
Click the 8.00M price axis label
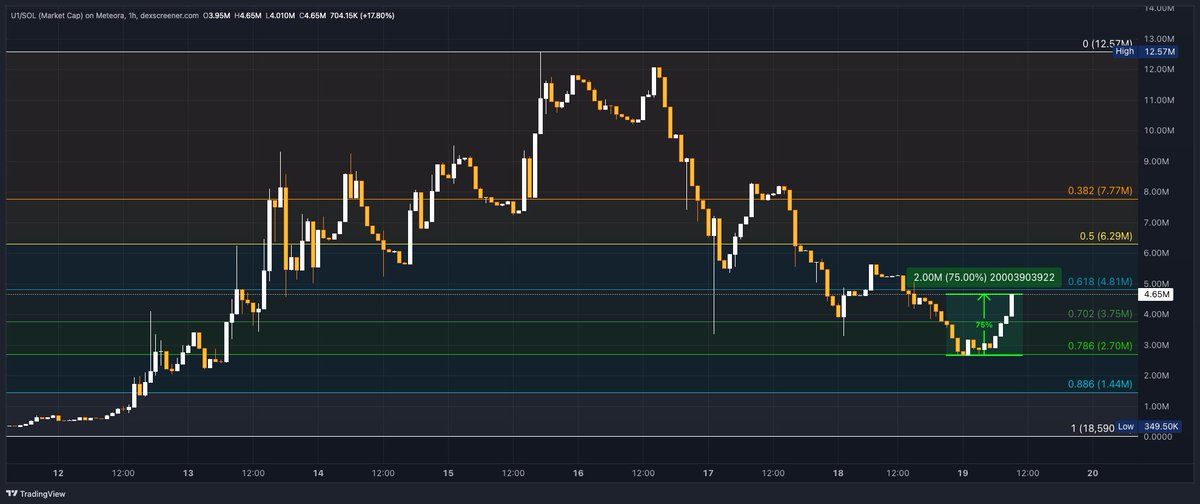pyautogui.click(x=1158, y=192)
